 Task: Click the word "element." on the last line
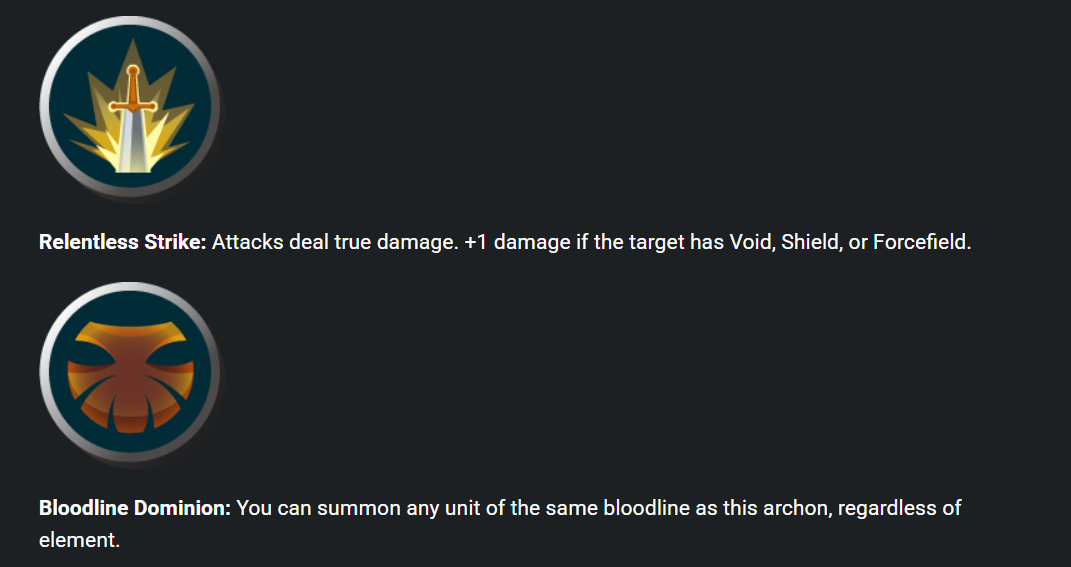79,540
